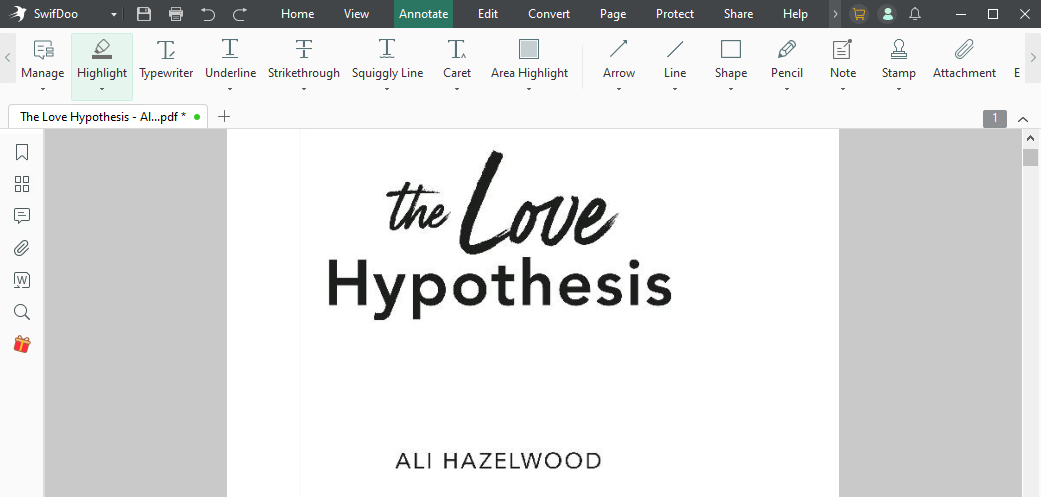Select the Squiggly Line tool
This screenshot has width=1041, height=497.
[x=387, y=59]
